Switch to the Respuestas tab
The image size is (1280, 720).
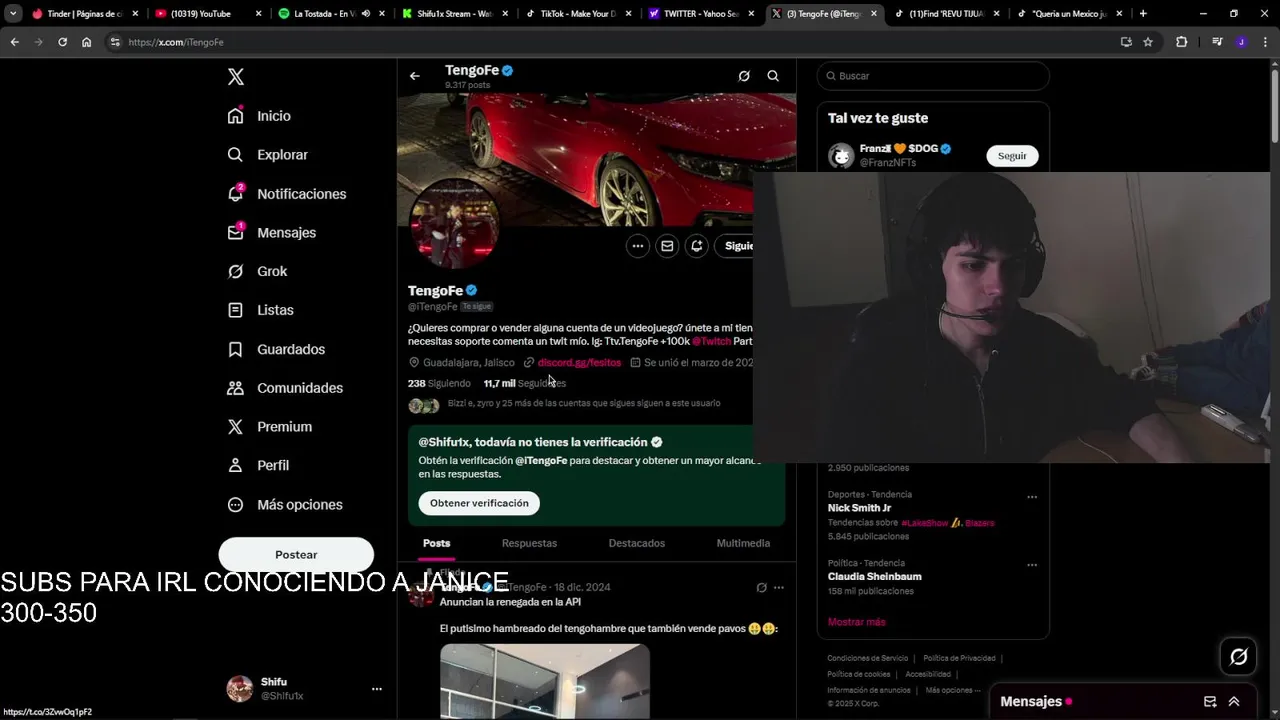click(529, 543)
